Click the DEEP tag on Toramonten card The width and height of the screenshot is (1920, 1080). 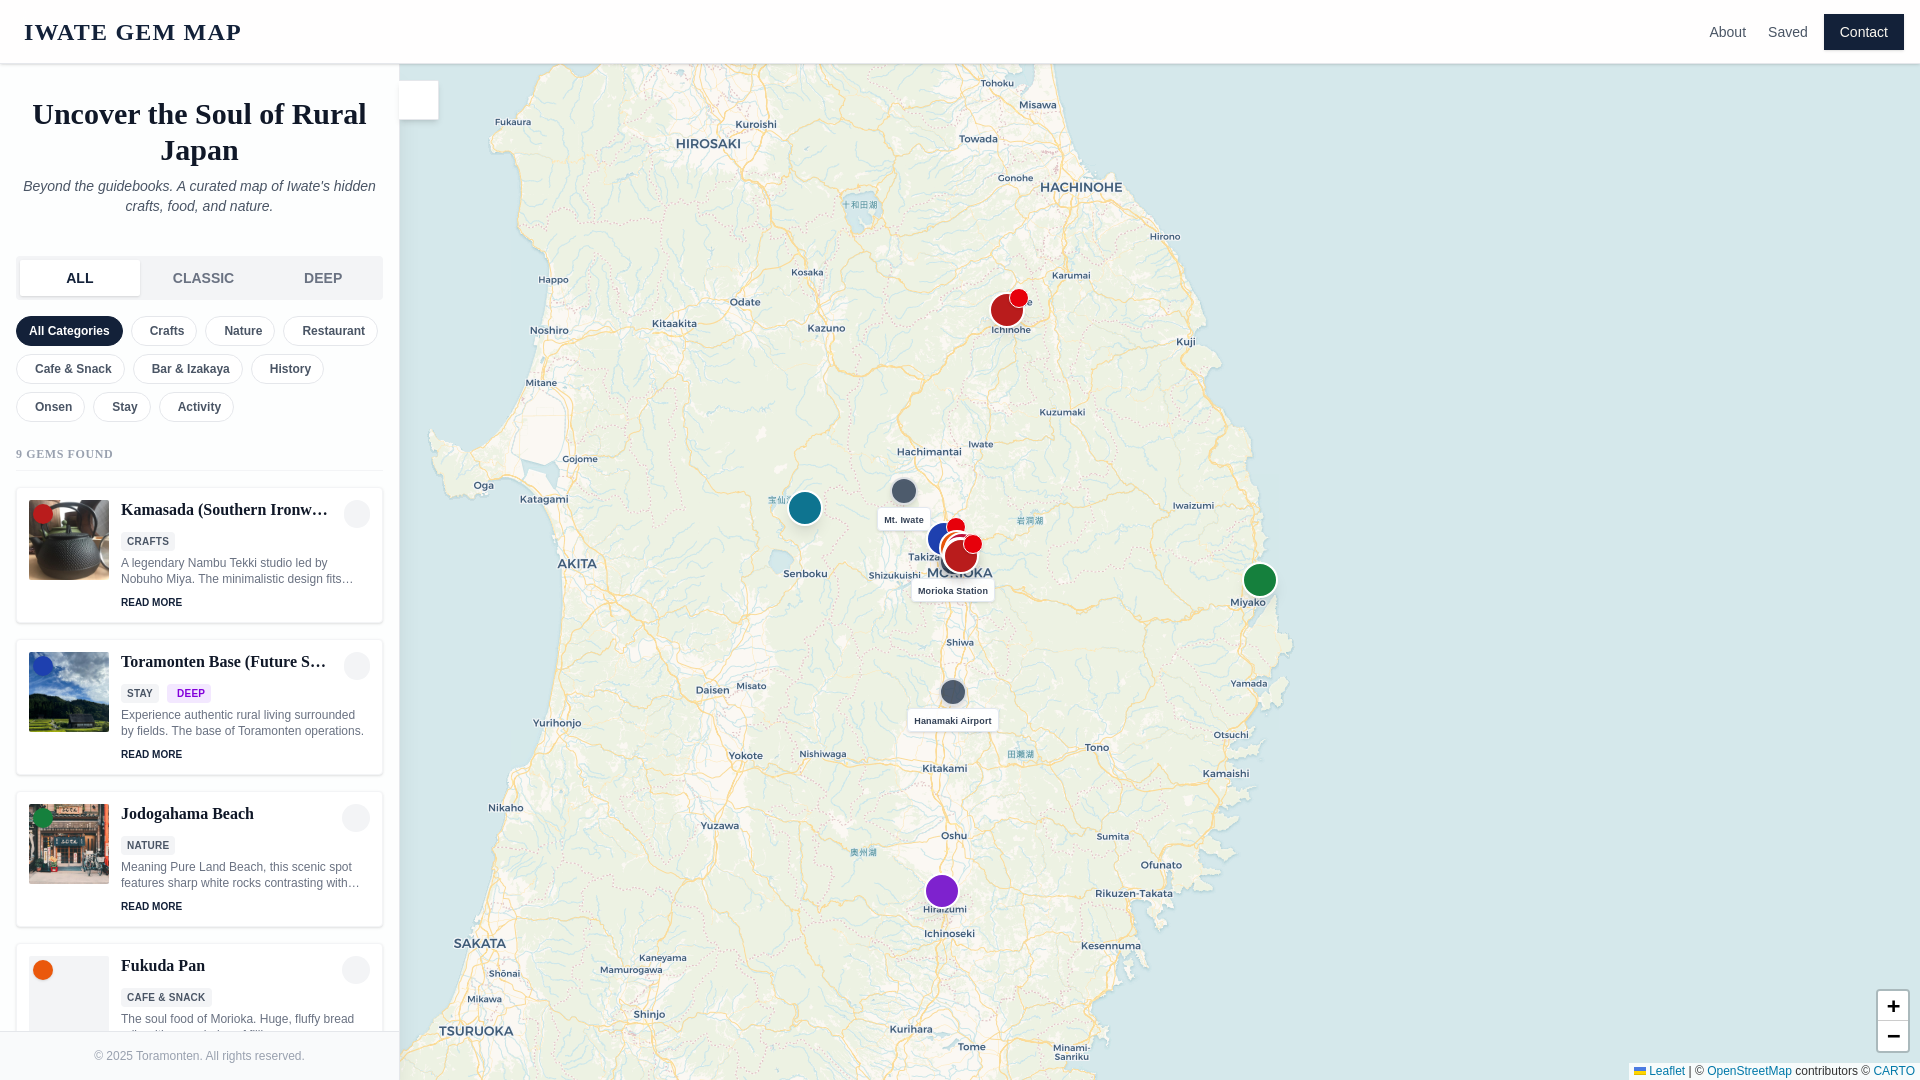pos(189,694)
